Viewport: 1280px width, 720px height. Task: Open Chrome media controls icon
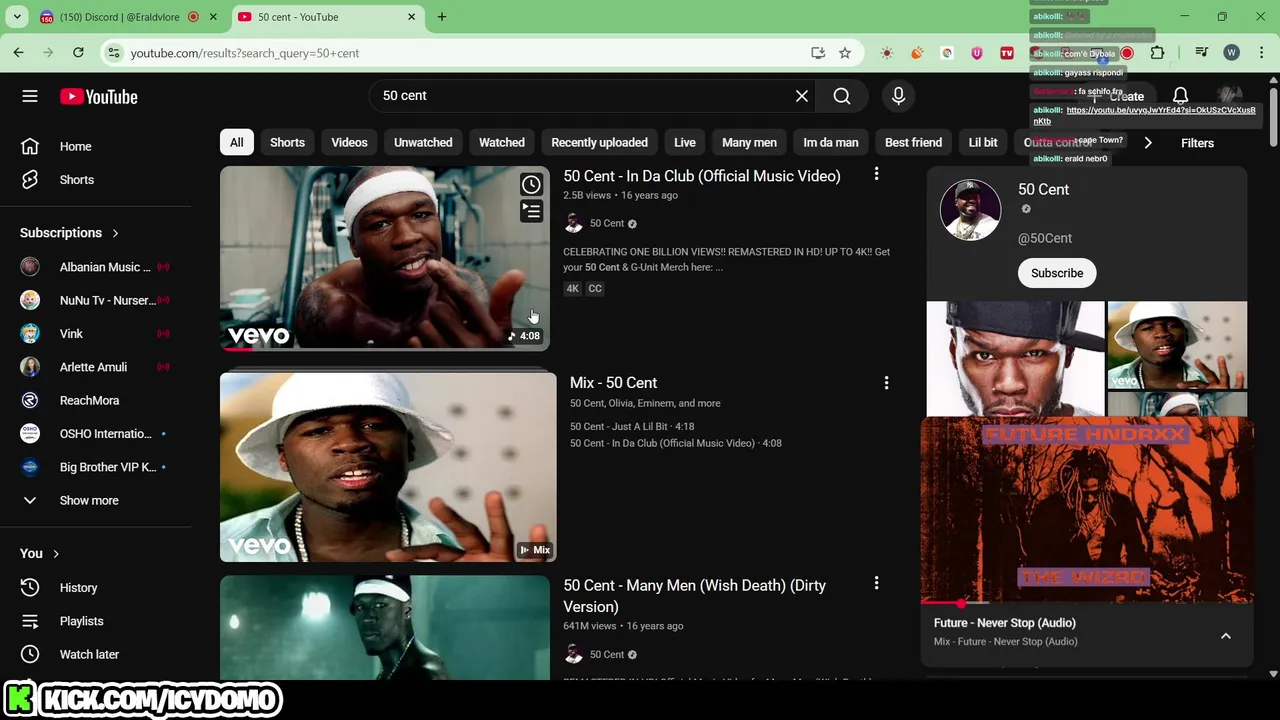tap(1202, 53)
